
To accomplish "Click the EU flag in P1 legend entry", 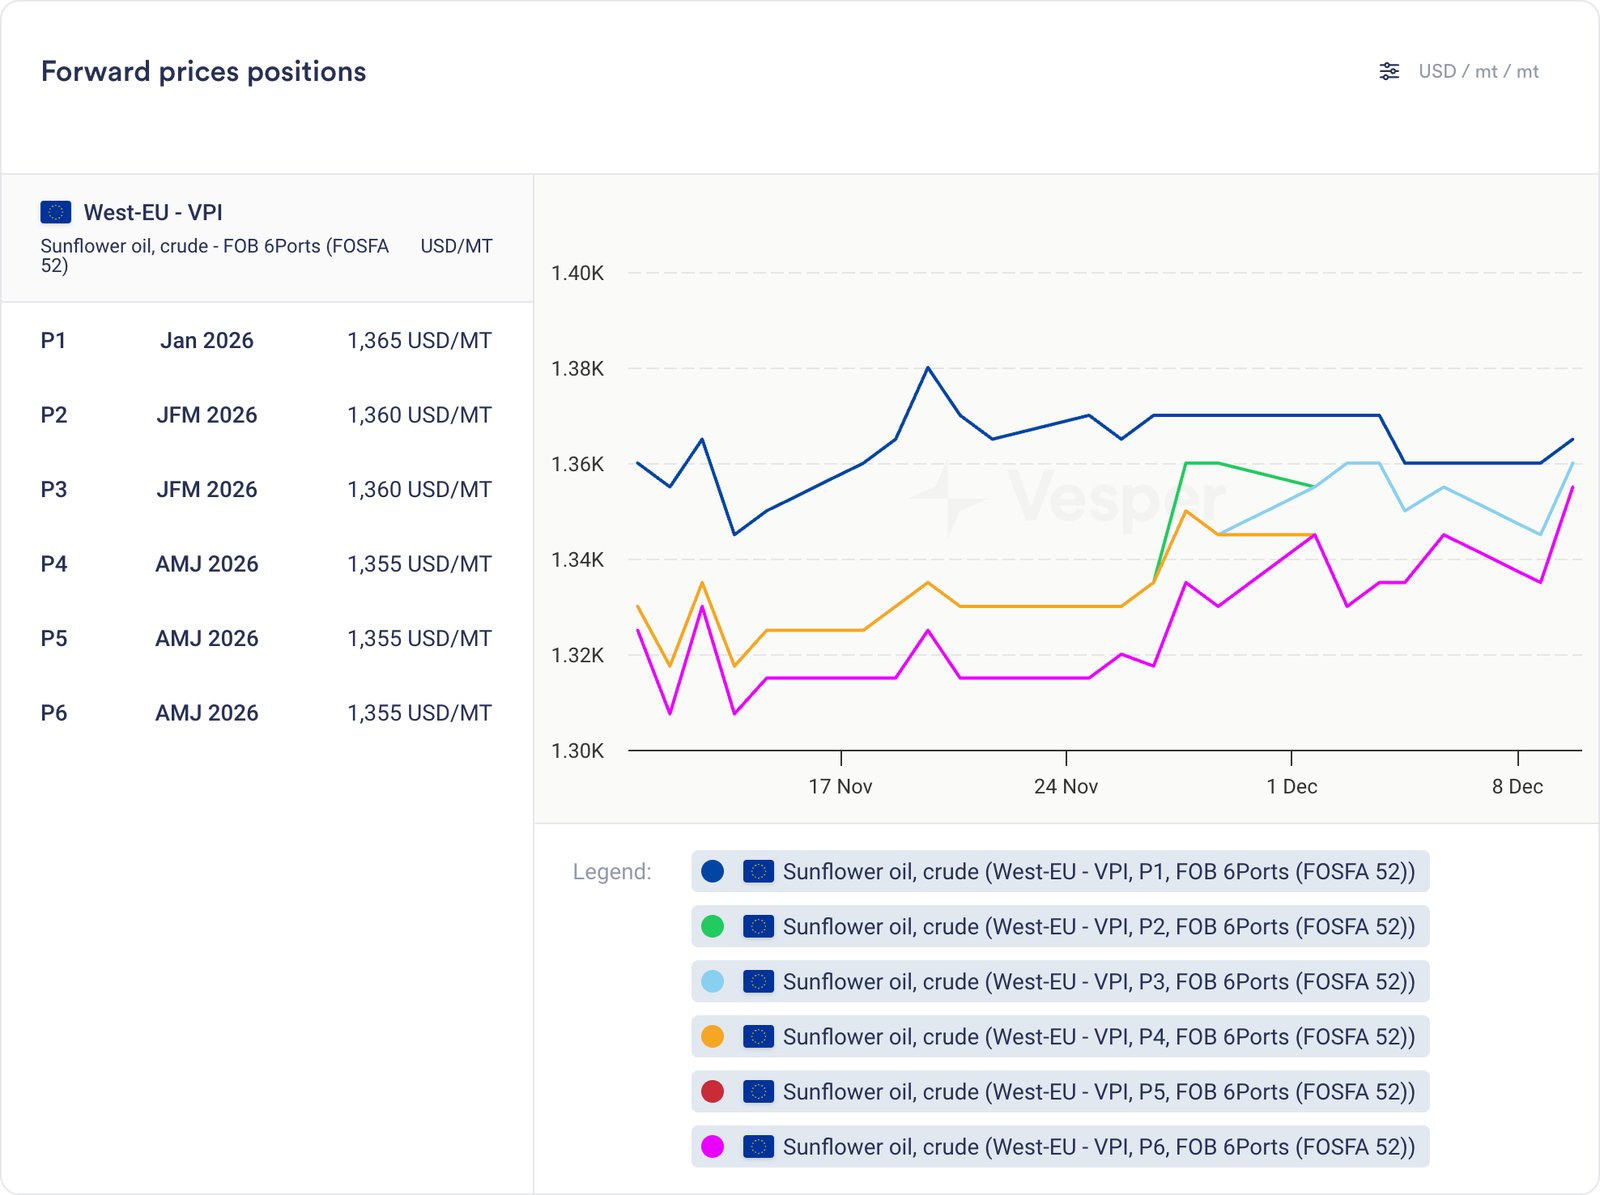I will 758,872.
